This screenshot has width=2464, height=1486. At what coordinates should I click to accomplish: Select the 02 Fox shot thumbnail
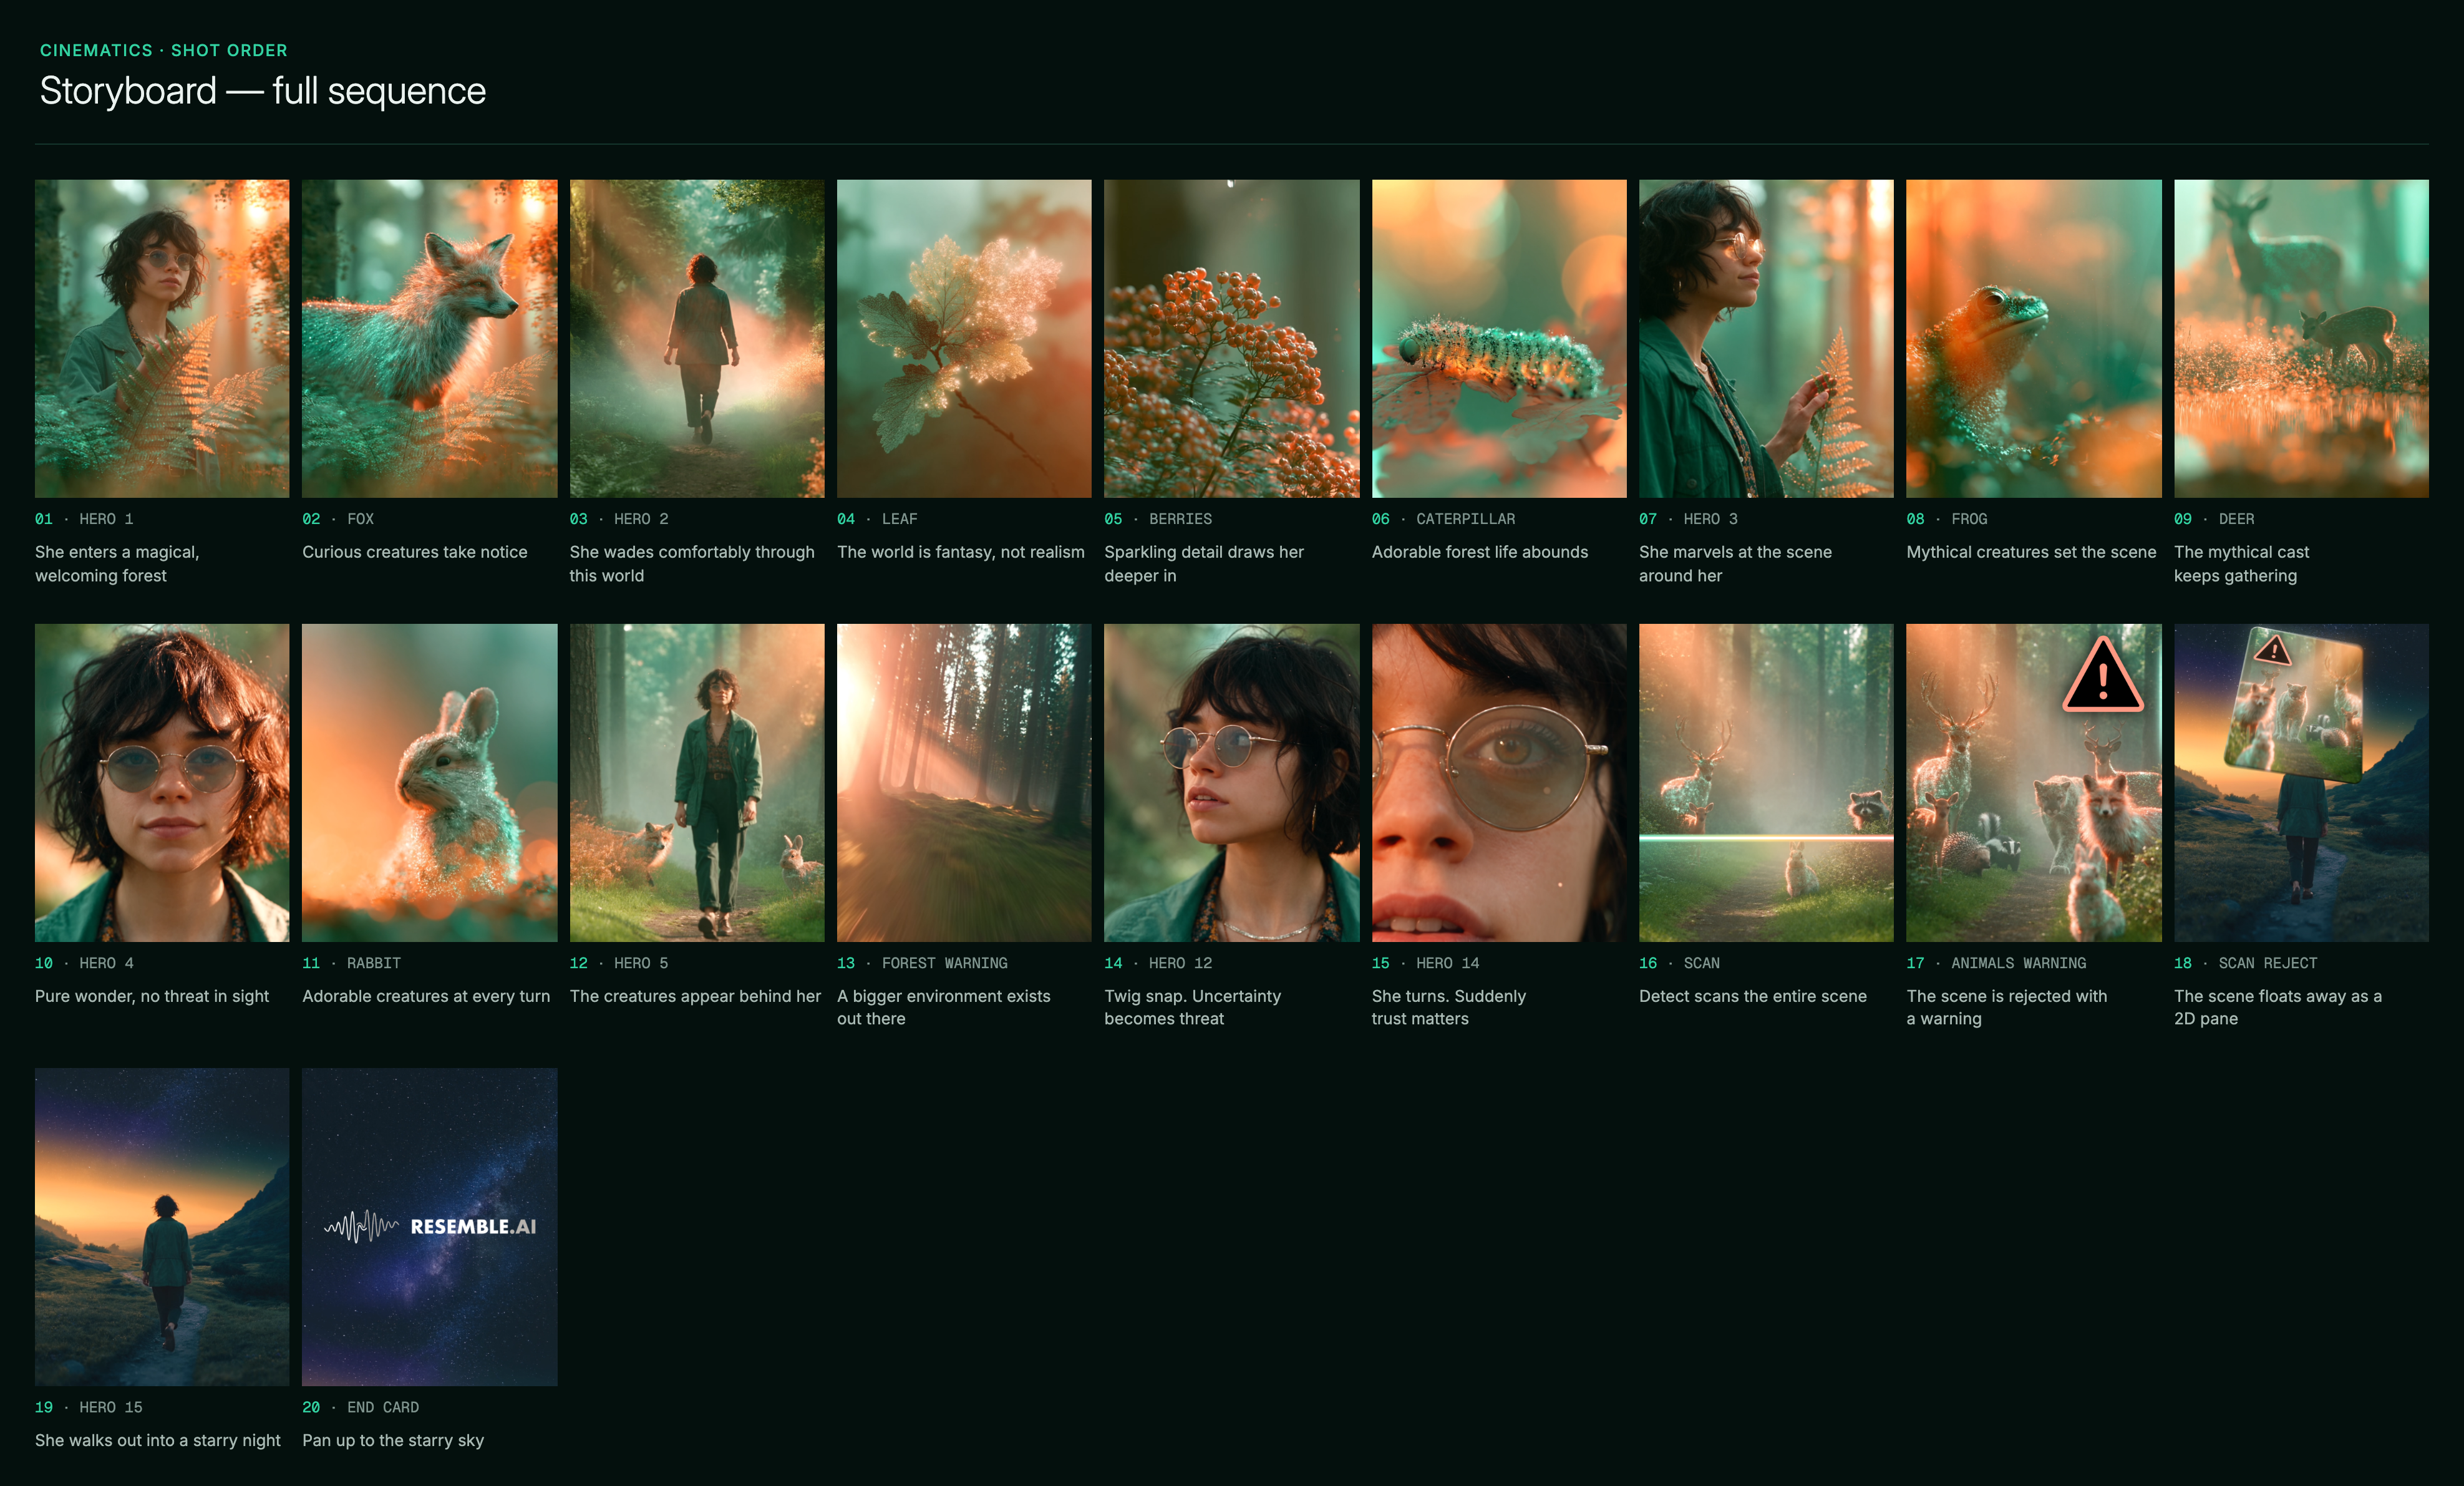point(430,338)
